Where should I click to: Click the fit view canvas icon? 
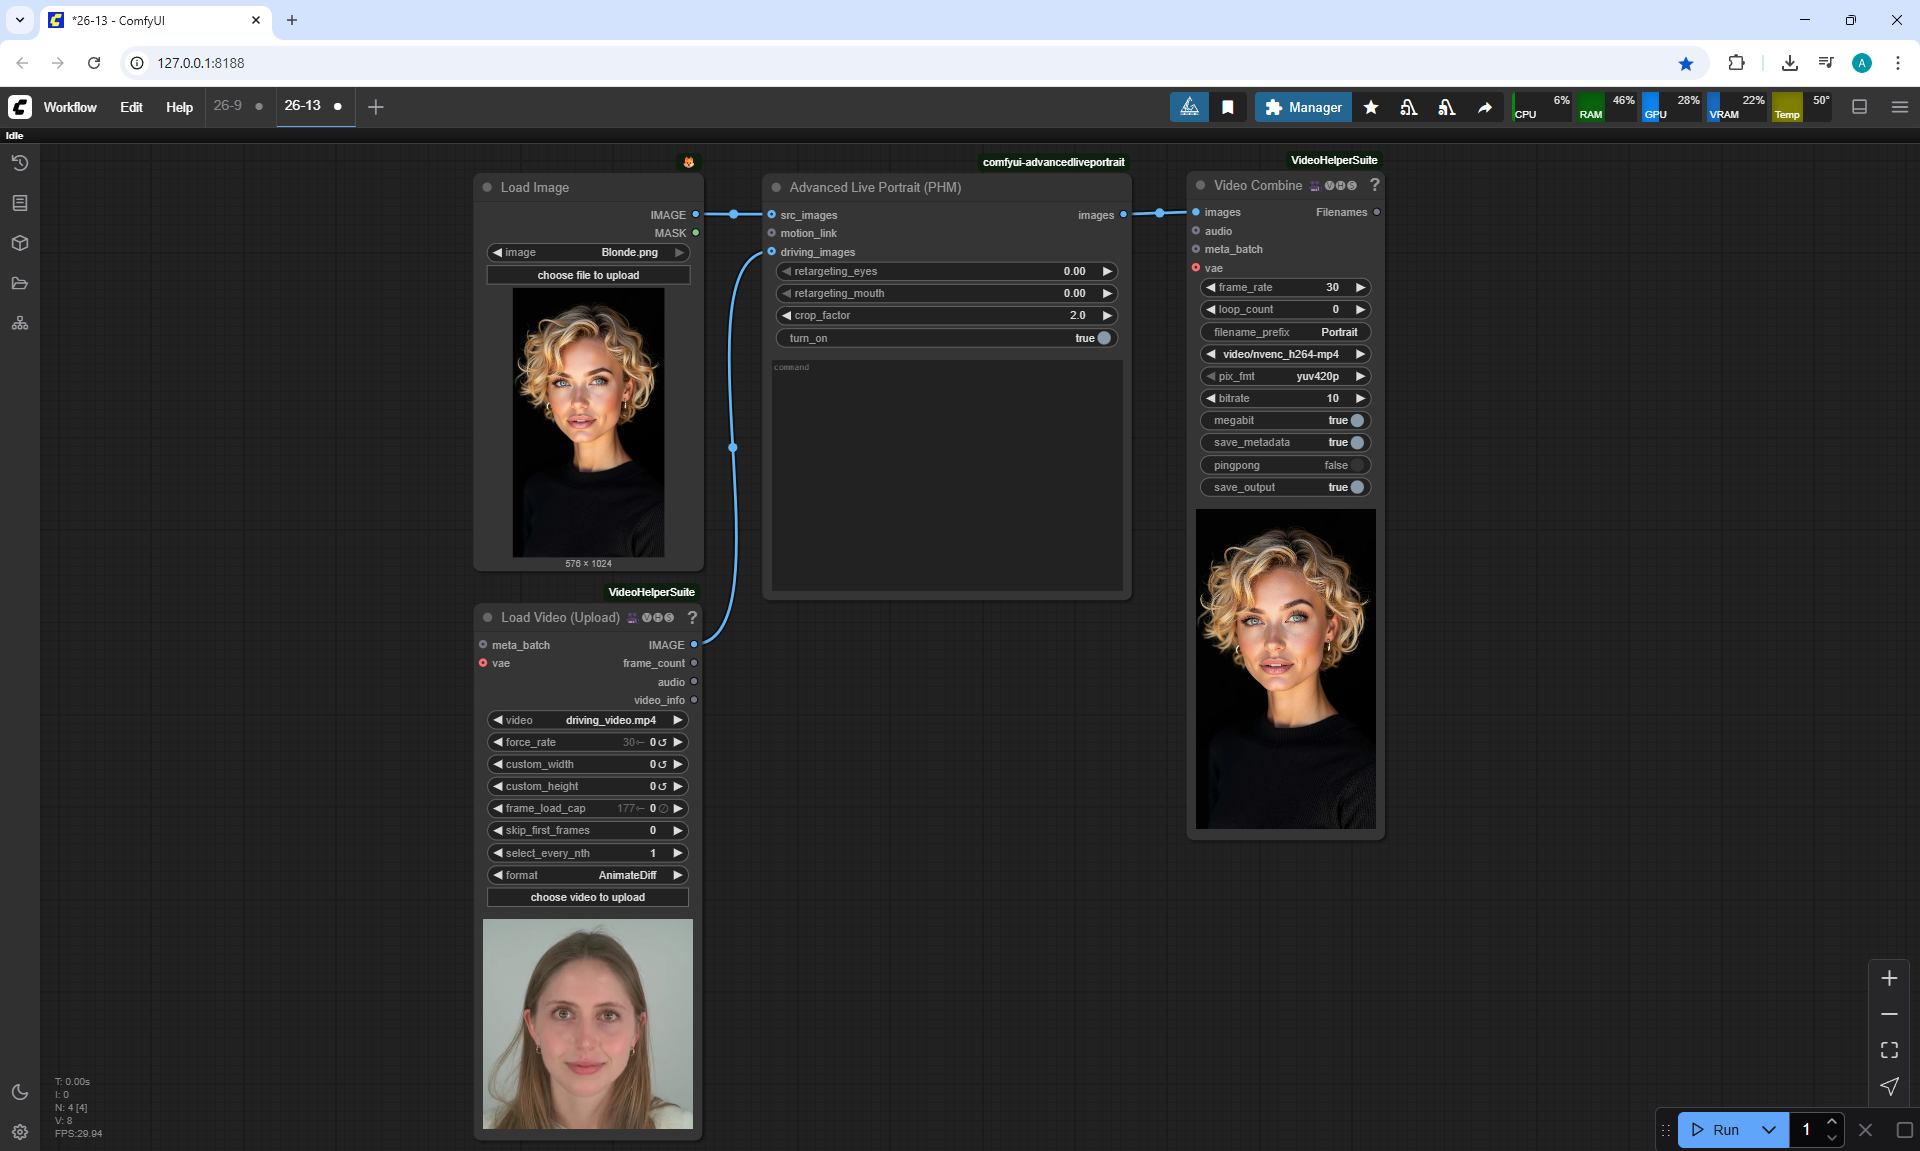click(1889, 1050)
